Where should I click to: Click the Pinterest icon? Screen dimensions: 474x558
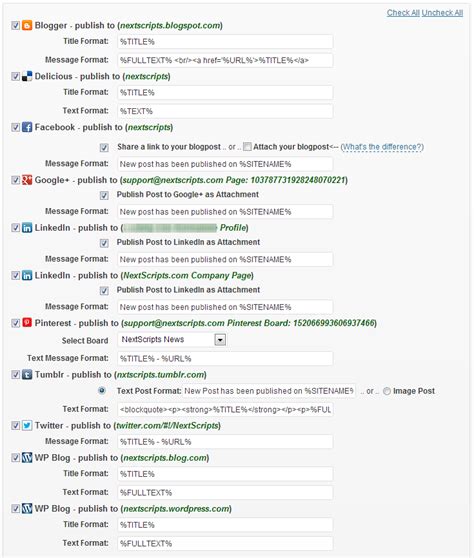(27, 322)
